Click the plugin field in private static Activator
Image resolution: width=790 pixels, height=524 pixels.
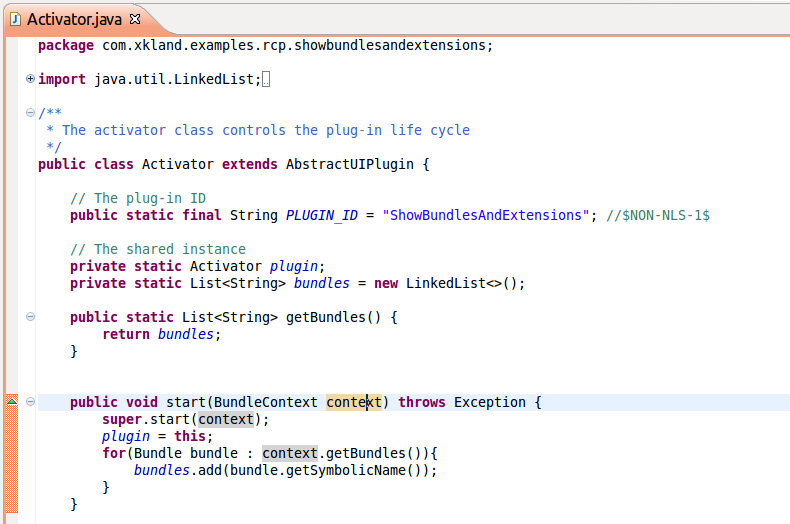294,266
